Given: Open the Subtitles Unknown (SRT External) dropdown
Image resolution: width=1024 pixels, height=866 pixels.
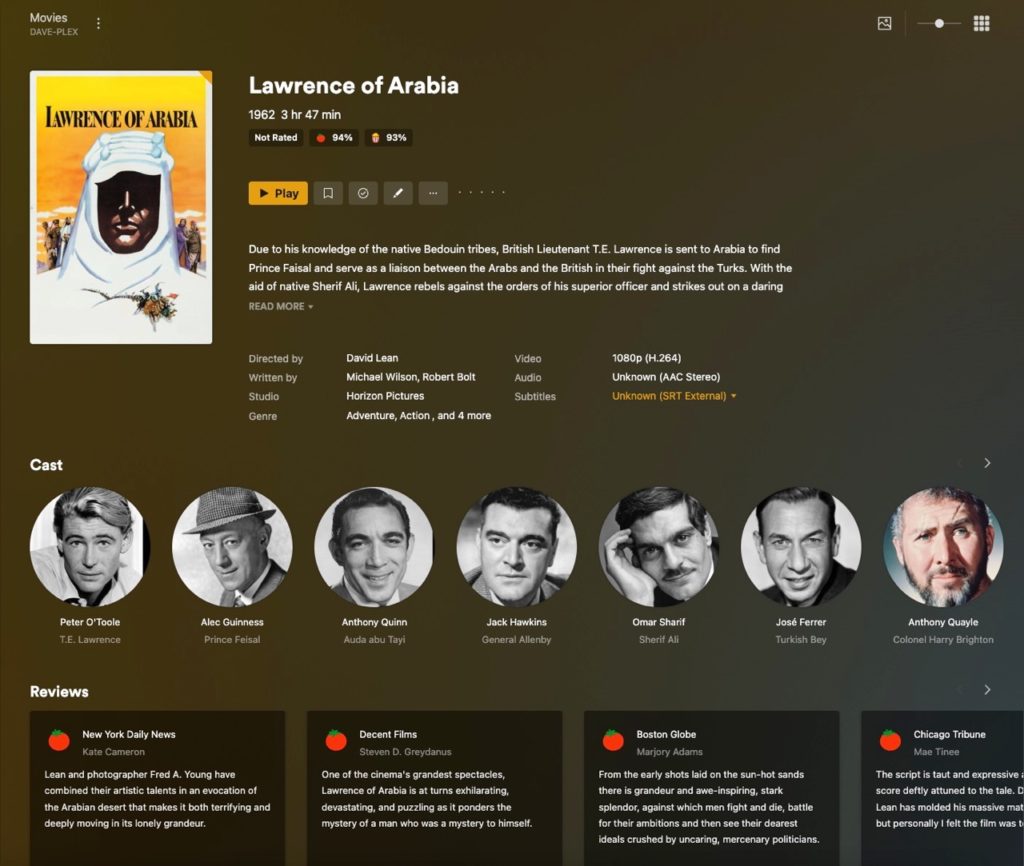Looking at the screenshot, I should pos(674,396).
